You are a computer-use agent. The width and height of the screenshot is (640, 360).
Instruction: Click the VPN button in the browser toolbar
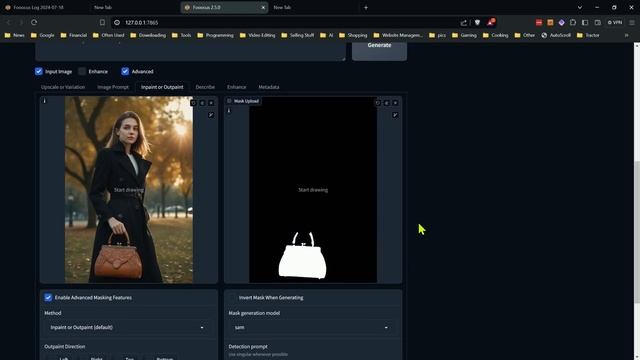pos(615,22)
